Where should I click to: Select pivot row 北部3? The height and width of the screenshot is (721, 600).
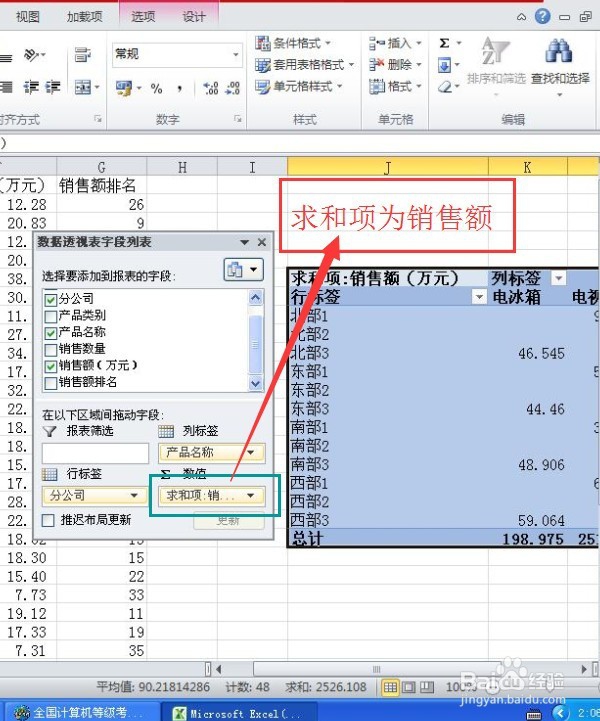310,353
